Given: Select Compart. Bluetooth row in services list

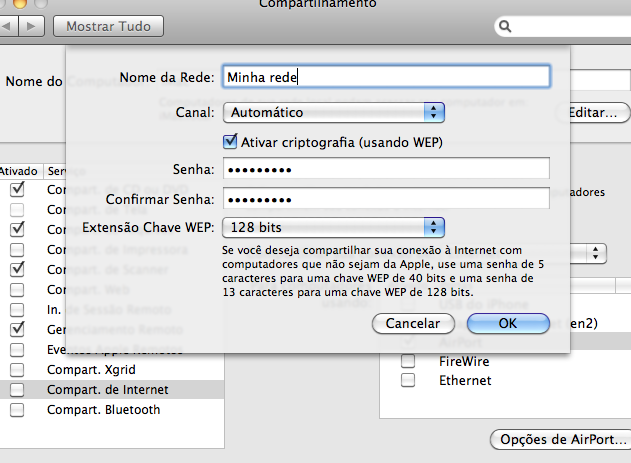Looking at the screenshot, I should (103, 410).
